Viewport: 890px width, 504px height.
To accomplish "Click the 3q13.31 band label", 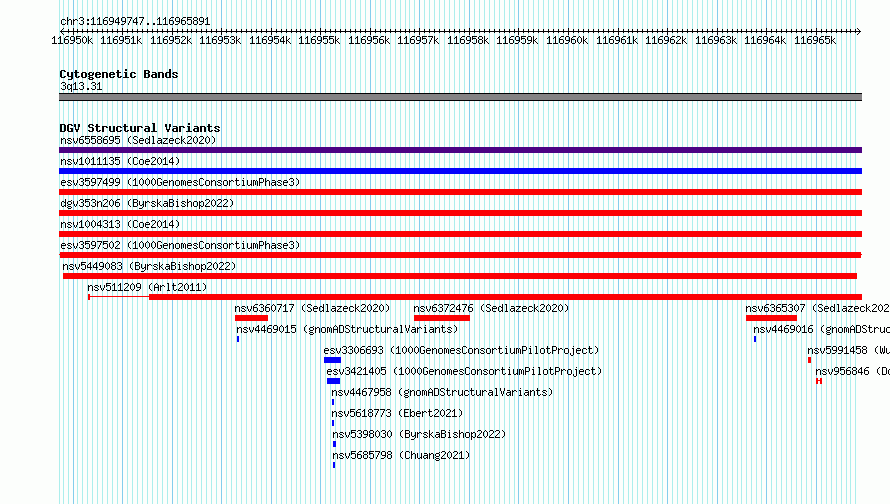I will [81, 86].
